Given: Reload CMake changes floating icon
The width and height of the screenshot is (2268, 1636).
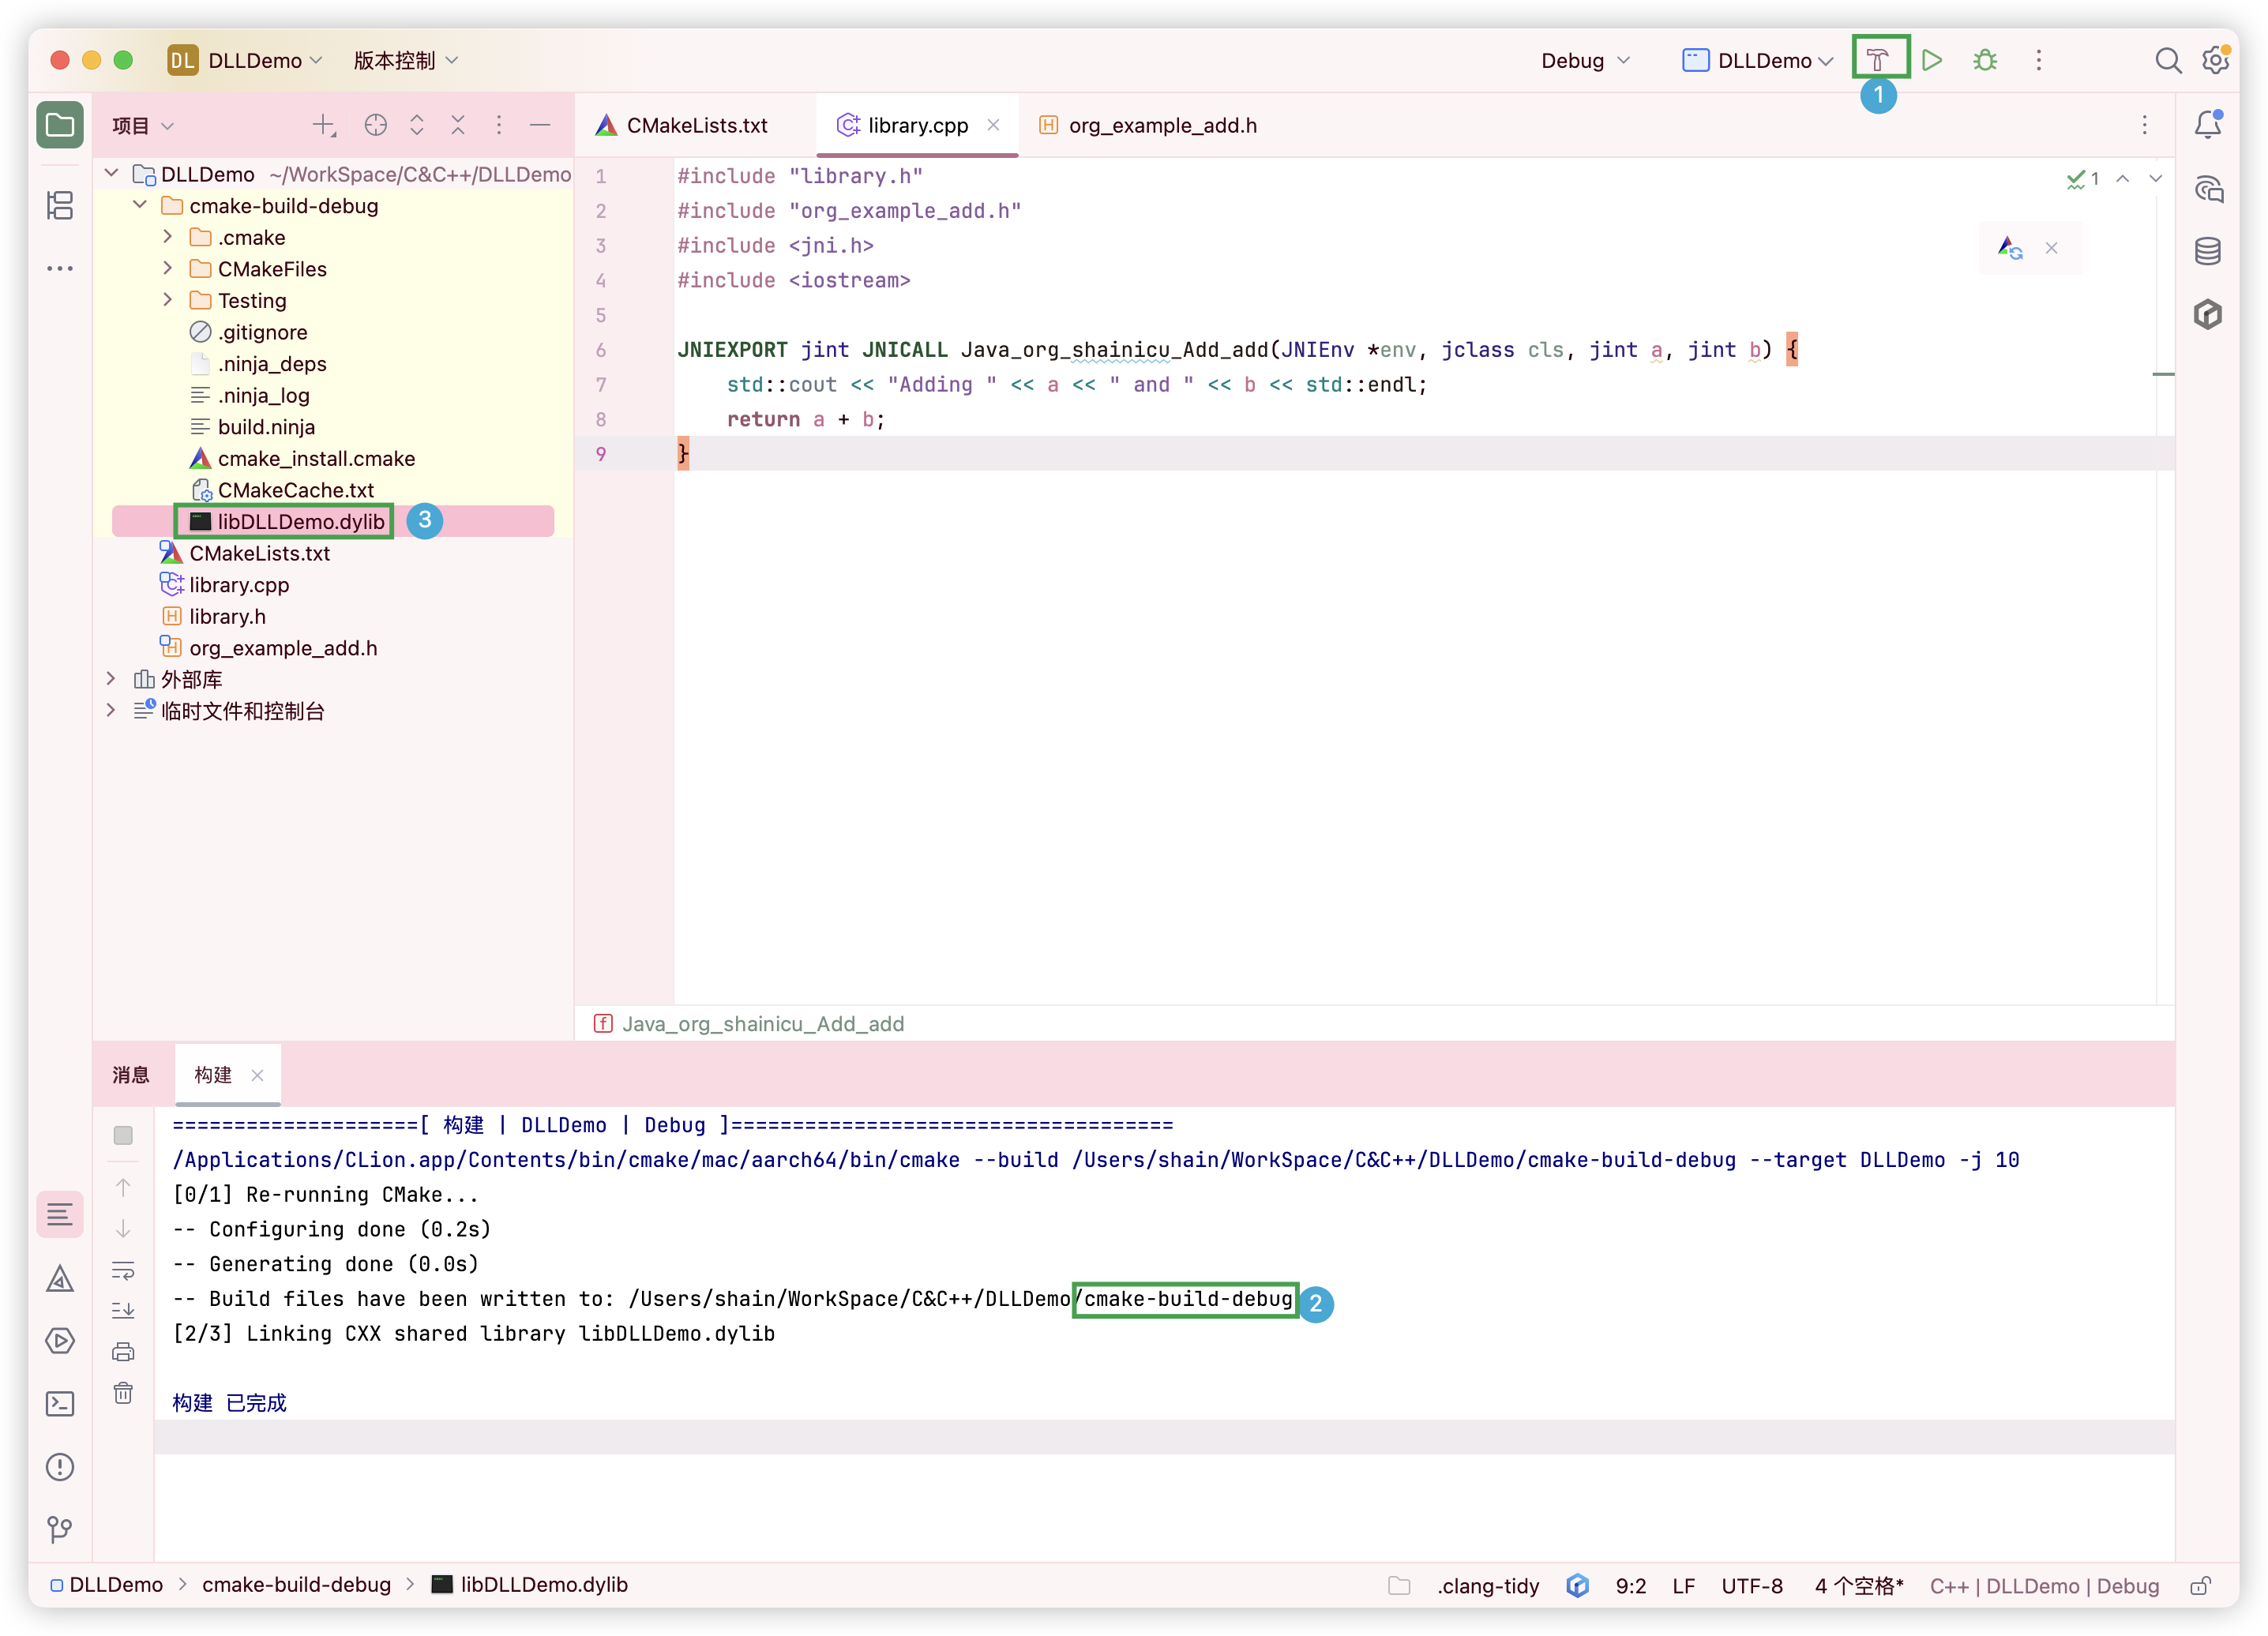Looking at the screenshot, I should [x=2010, y=248].
